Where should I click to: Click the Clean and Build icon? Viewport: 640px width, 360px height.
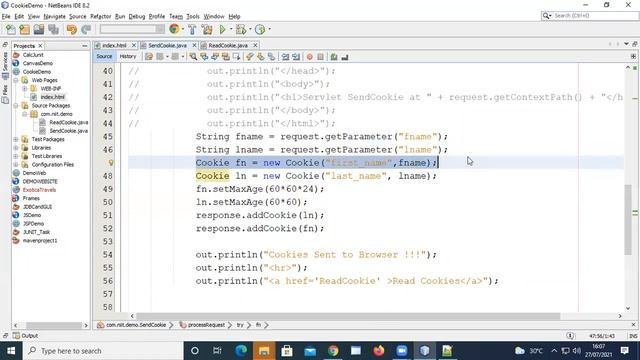(207, 29)
